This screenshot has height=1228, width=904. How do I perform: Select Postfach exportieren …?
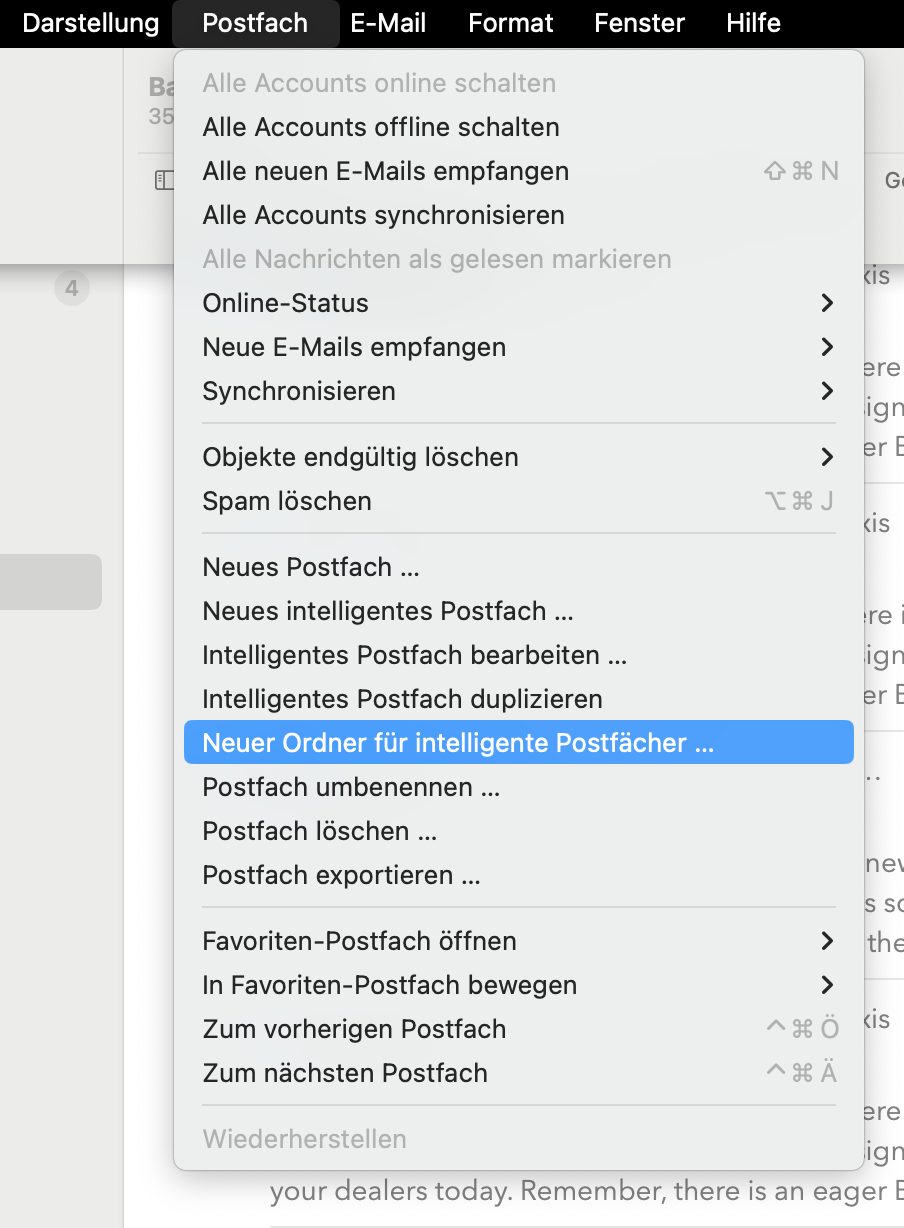coord(341,875)
